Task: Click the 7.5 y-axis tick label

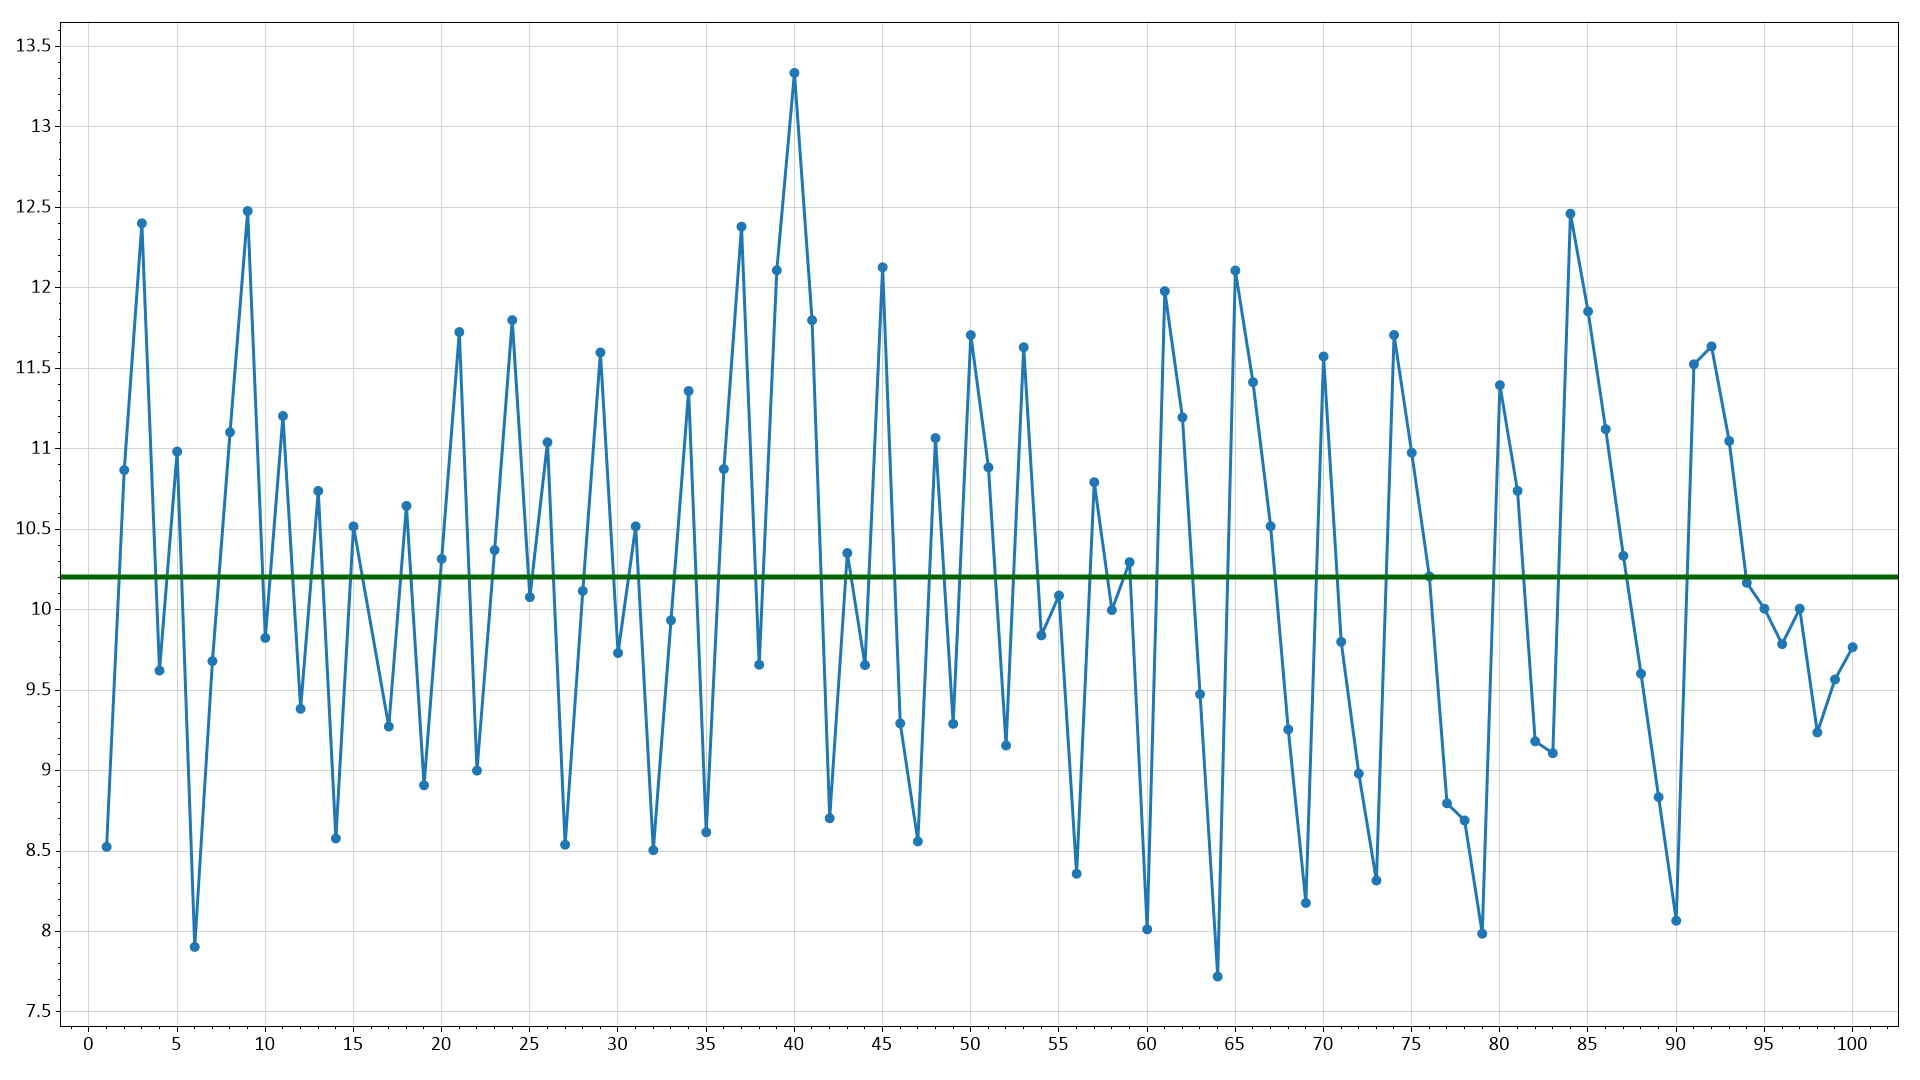Action: [x=38, y=1012]
